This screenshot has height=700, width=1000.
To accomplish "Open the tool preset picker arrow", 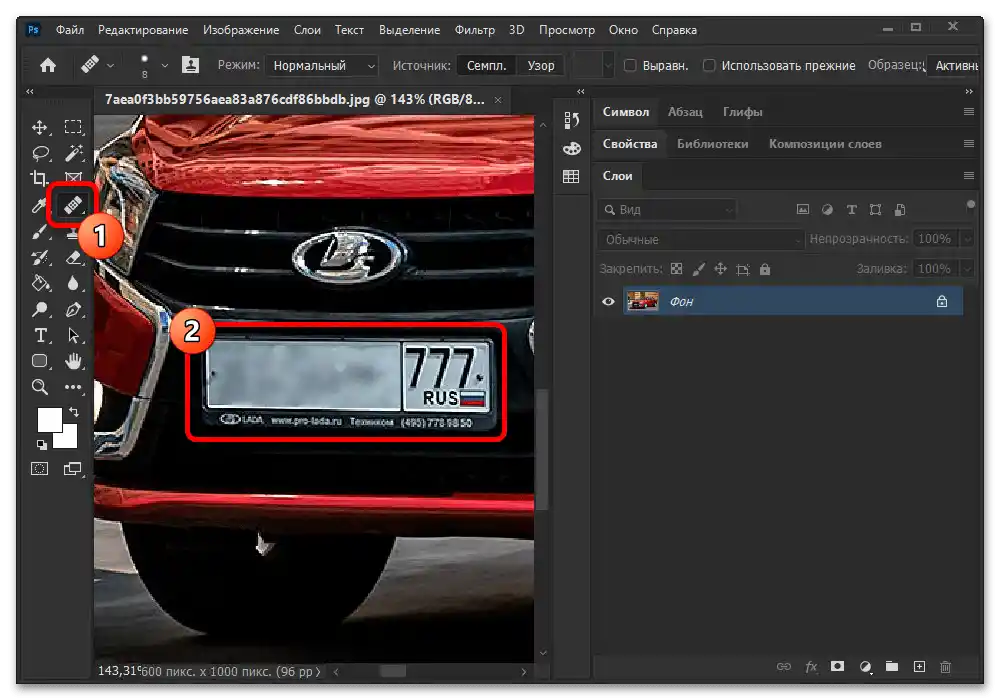I will click(x=110, y=66).
